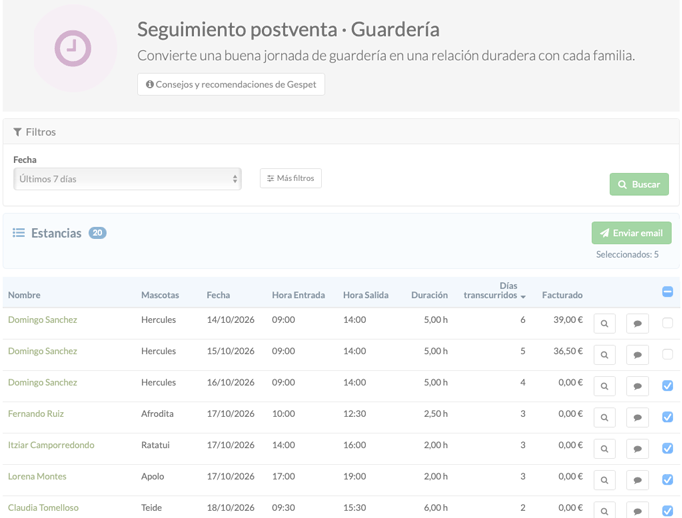Click the pet name Teide
682x518 pixels.
(x=151, y=508)
